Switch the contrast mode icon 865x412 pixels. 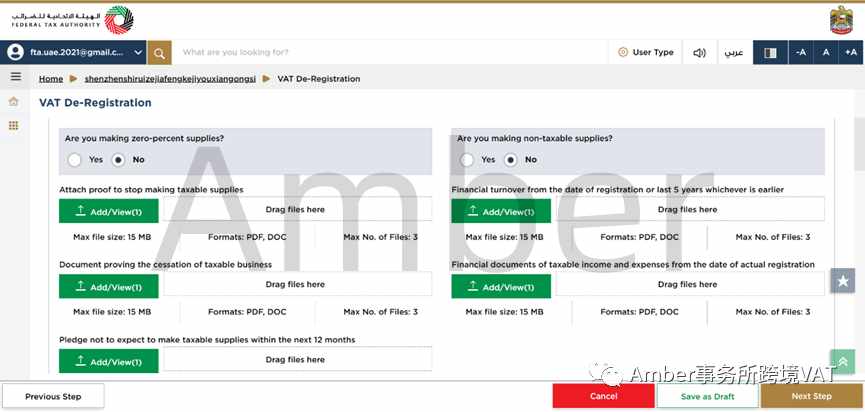[x=770, y=53]
